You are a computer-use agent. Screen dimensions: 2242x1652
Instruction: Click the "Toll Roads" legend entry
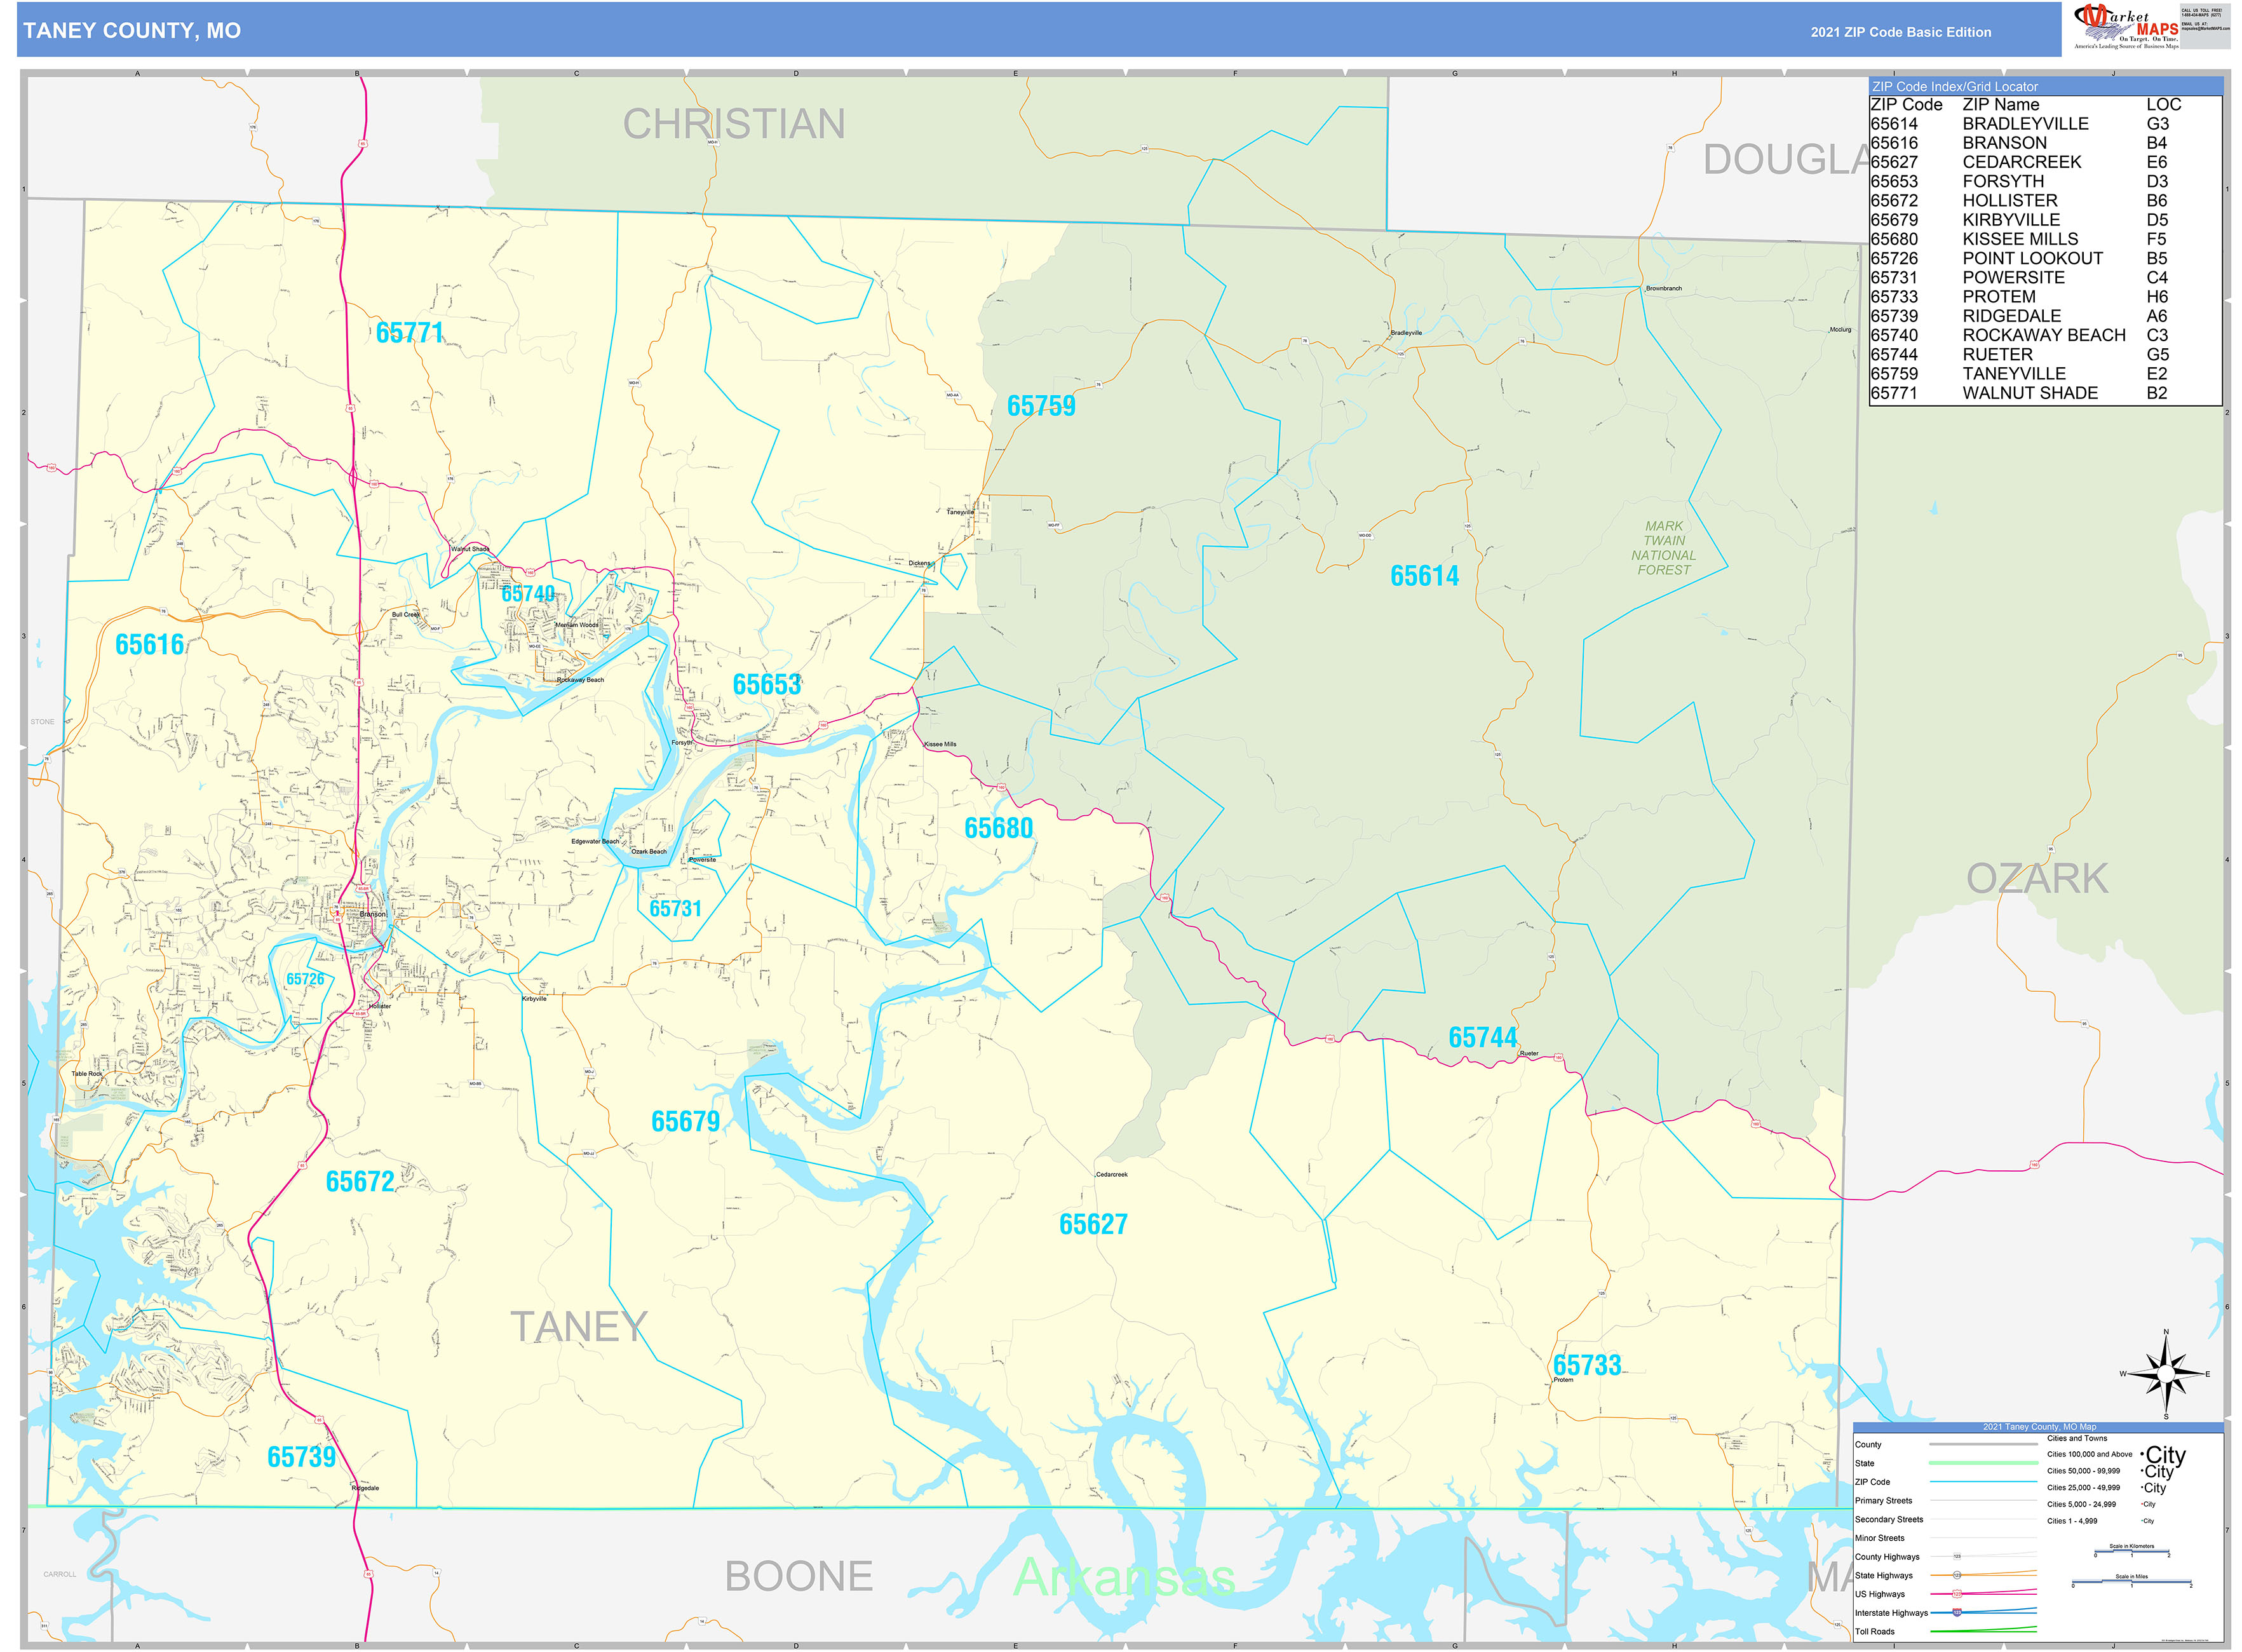1875,1632
